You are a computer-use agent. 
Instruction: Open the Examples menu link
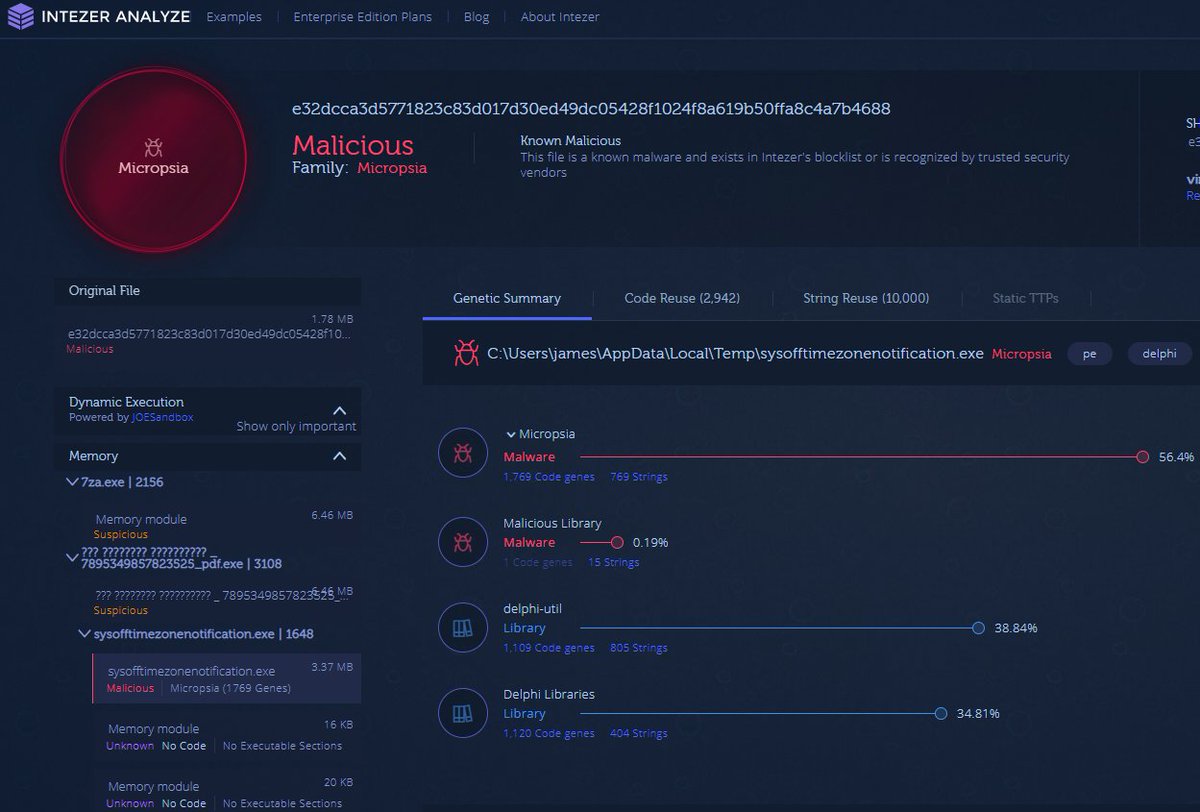(x=234, y=17)
